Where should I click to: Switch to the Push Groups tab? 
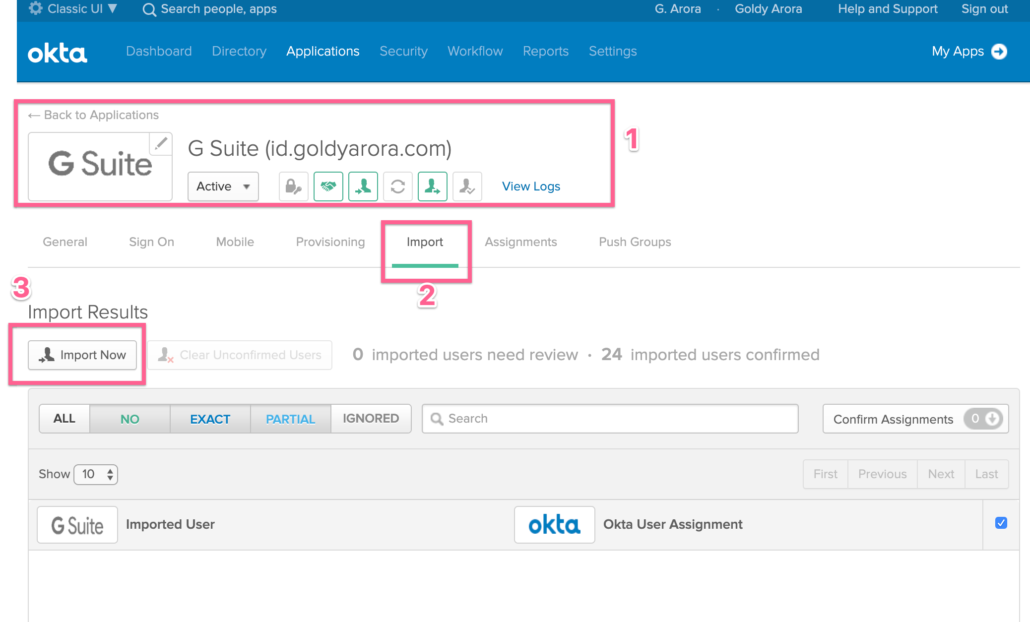pos(635,242)
